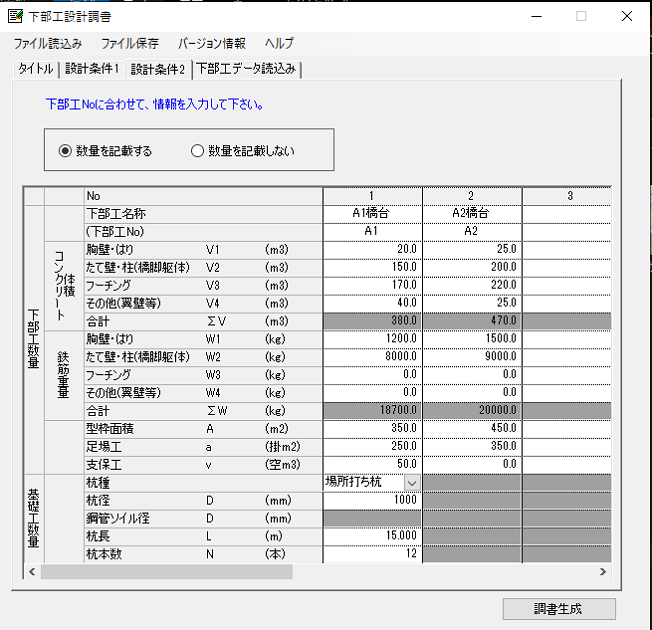Switch to the 下部工データ読込み tab
The height and width of the screenshot is (630, 652).
point(246,69)
